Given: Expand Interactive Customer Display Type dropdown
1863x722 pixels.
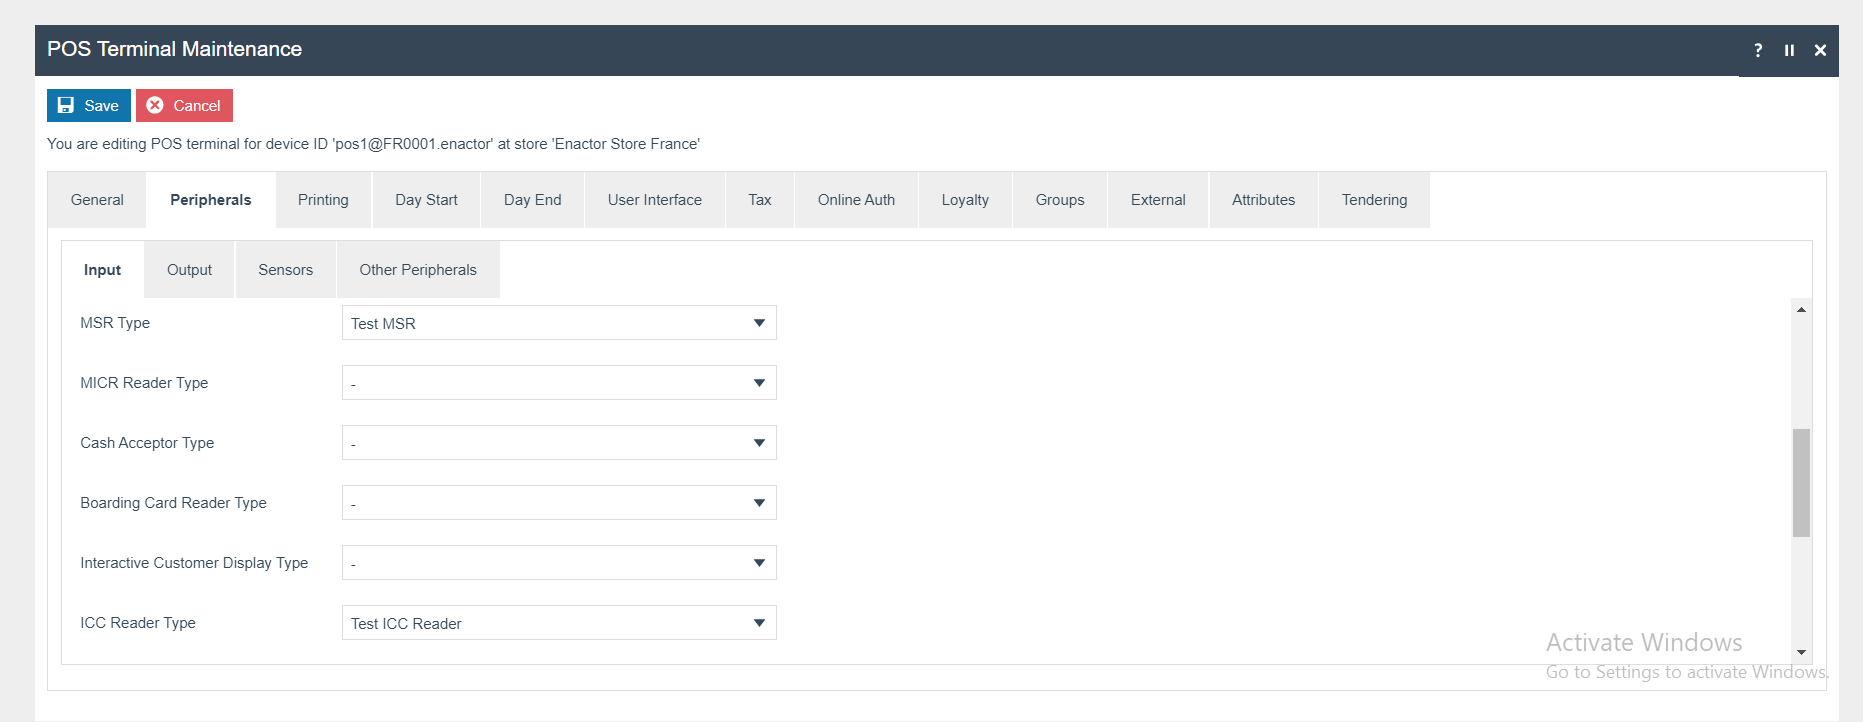Looking at the screenshot, I should pyautogui.click(x=559, y=563).
